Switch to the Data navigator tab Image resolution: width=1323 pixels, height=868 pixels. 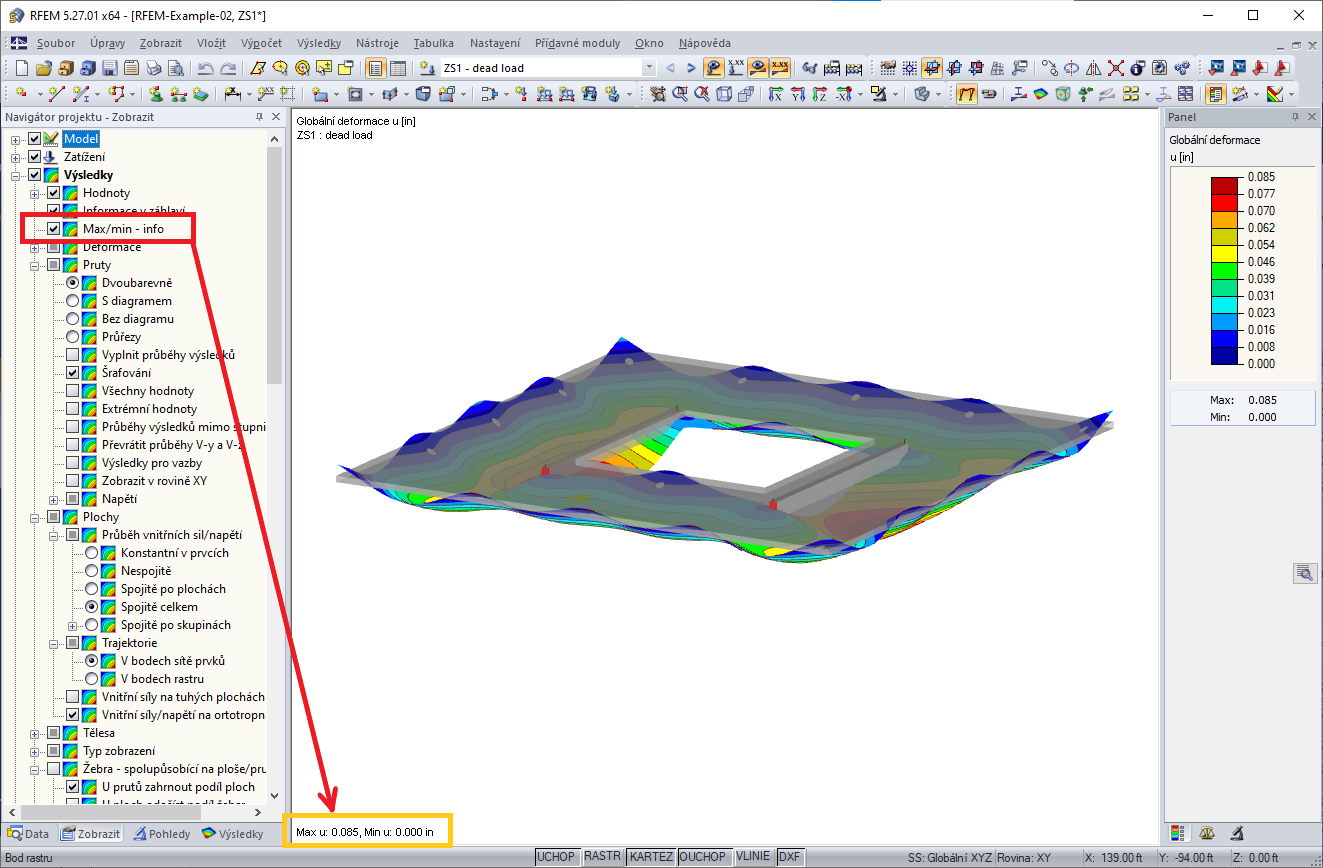(29, 833)
